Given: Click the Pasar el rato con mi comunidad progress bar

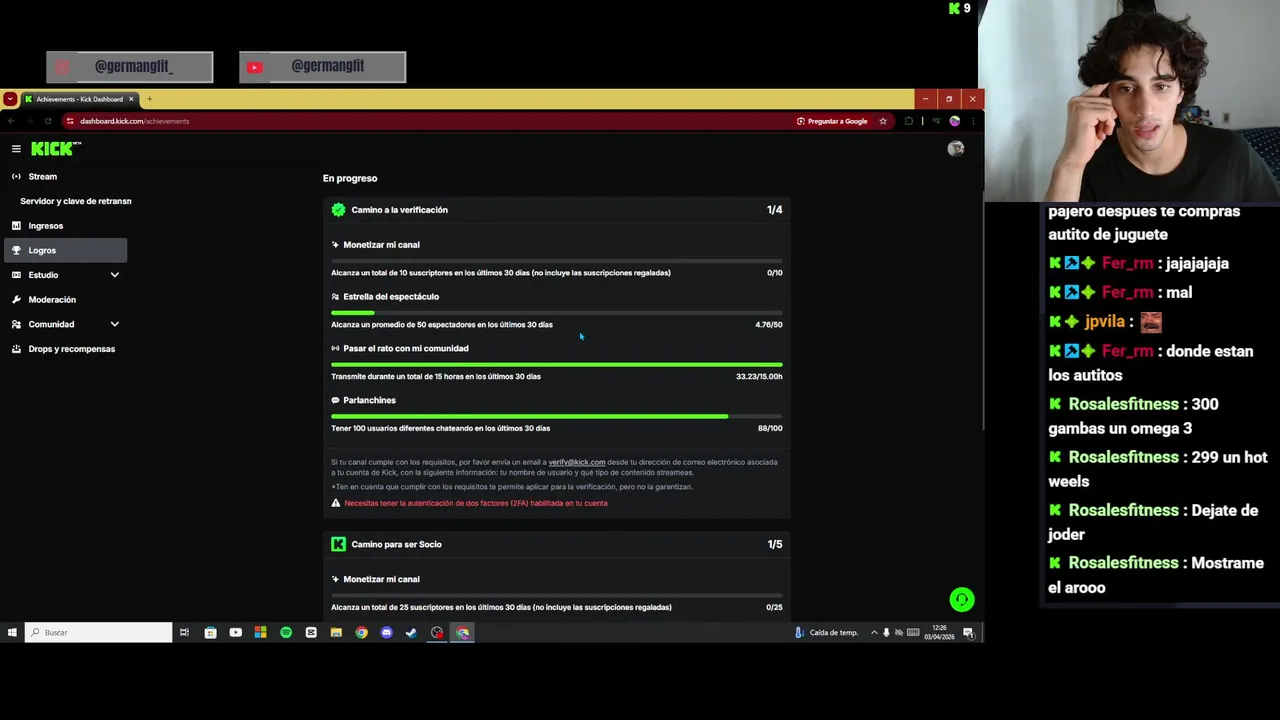Looking at the screenshot, I should pyautogui.click(x=557, y=365).
